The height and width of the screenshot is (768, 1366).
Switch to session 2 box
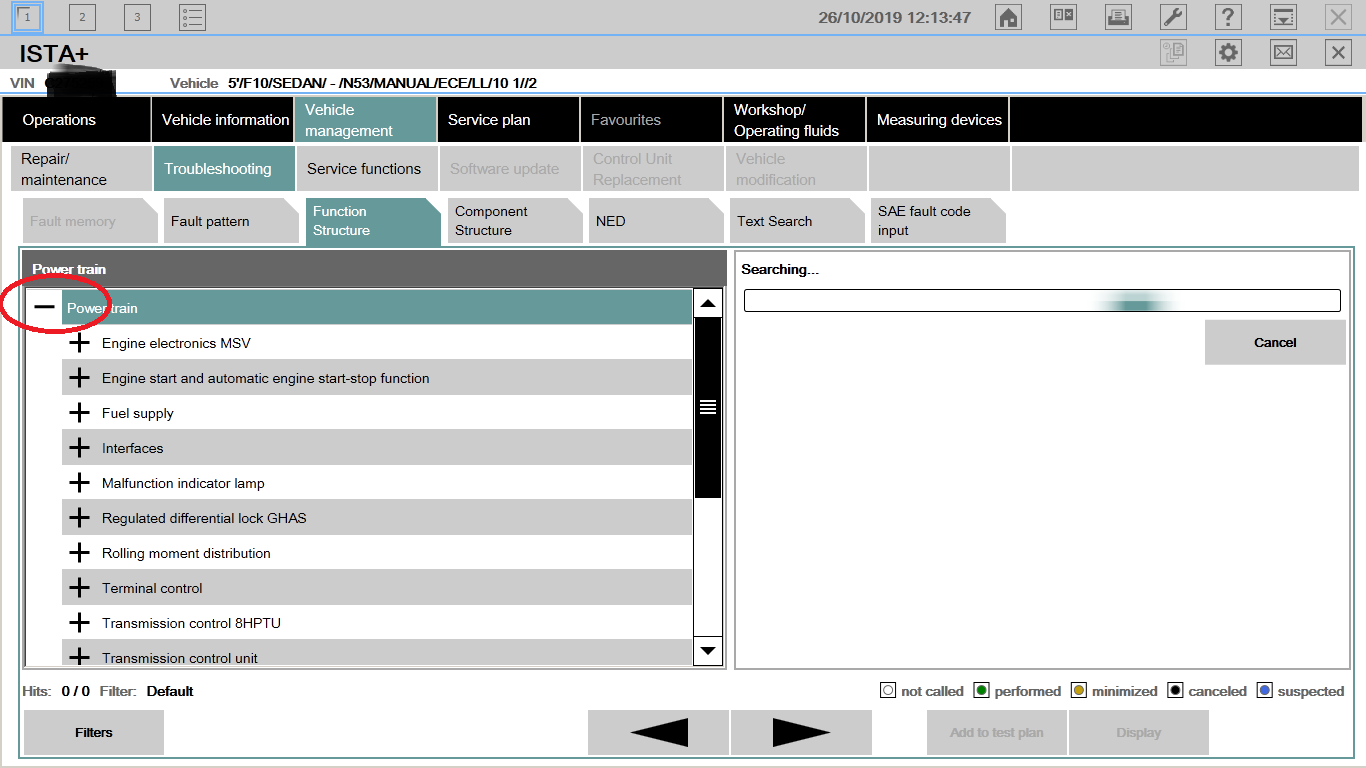82,17
